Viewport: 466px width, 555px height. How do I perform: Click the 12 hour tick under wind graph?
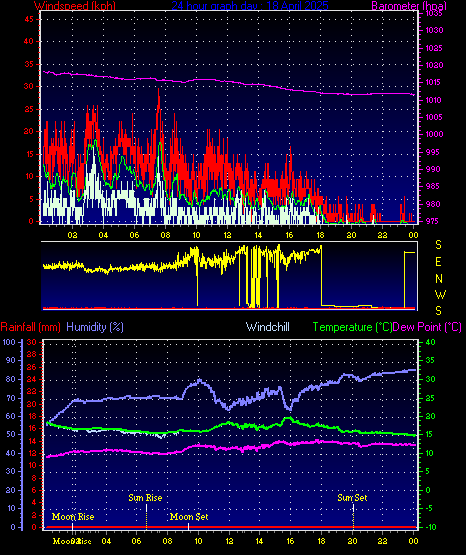pos(227,235)
